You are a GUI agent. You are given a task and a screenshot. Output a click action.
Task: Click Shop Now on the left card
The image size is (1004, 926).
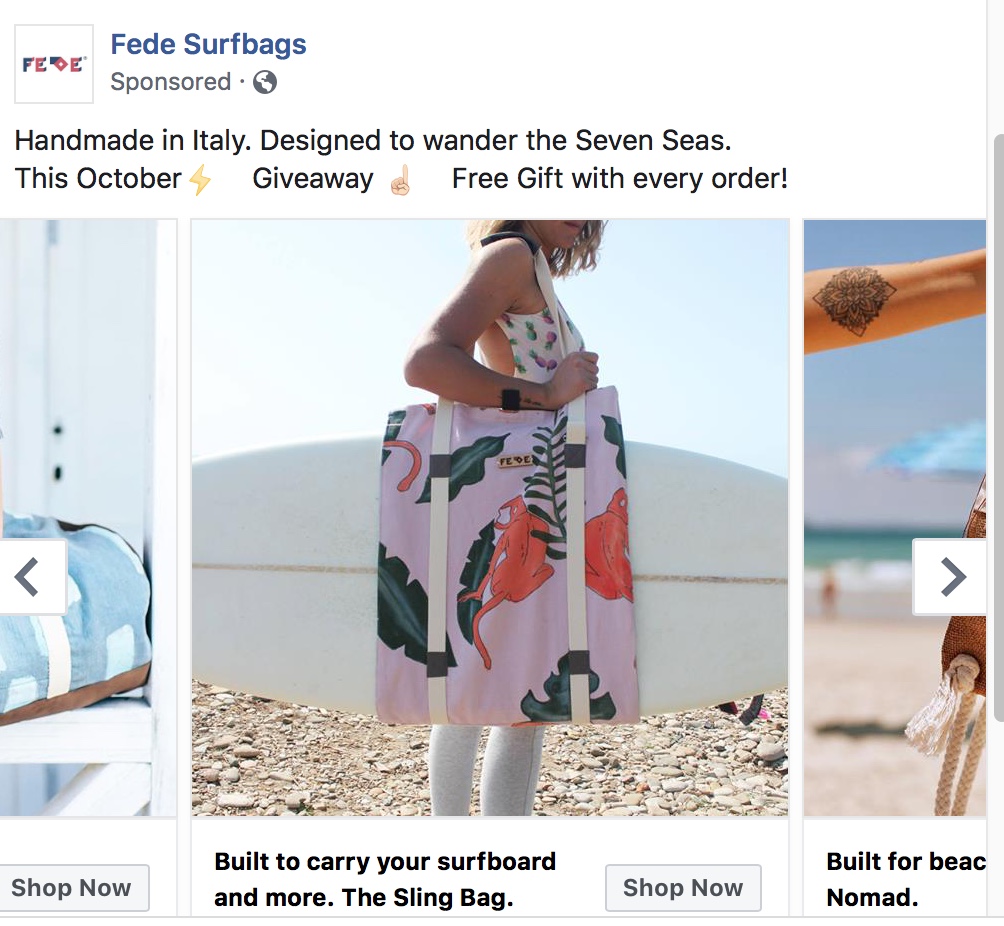(72, 888)
